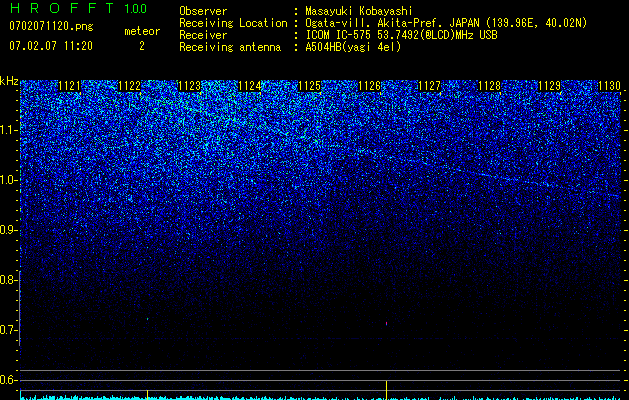The width and height of the screenshot is (629, 400).
Task: Click the 1128 time marker
Action: pyautogui.click(x=489, y=86)
